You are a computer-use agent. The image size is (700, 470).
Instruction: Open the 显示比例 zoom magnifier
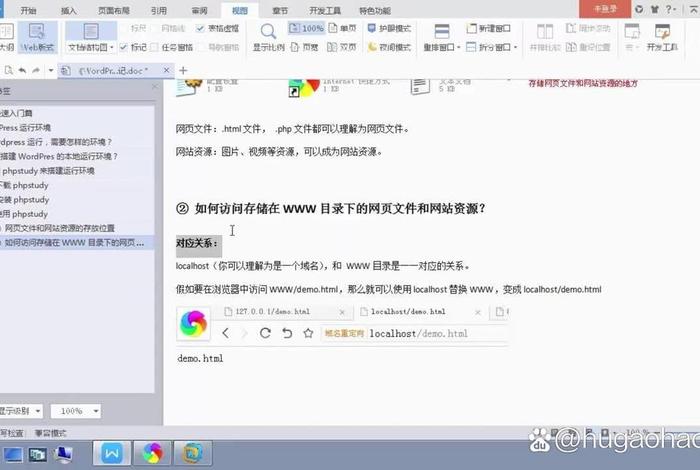[x=268, y=37]
